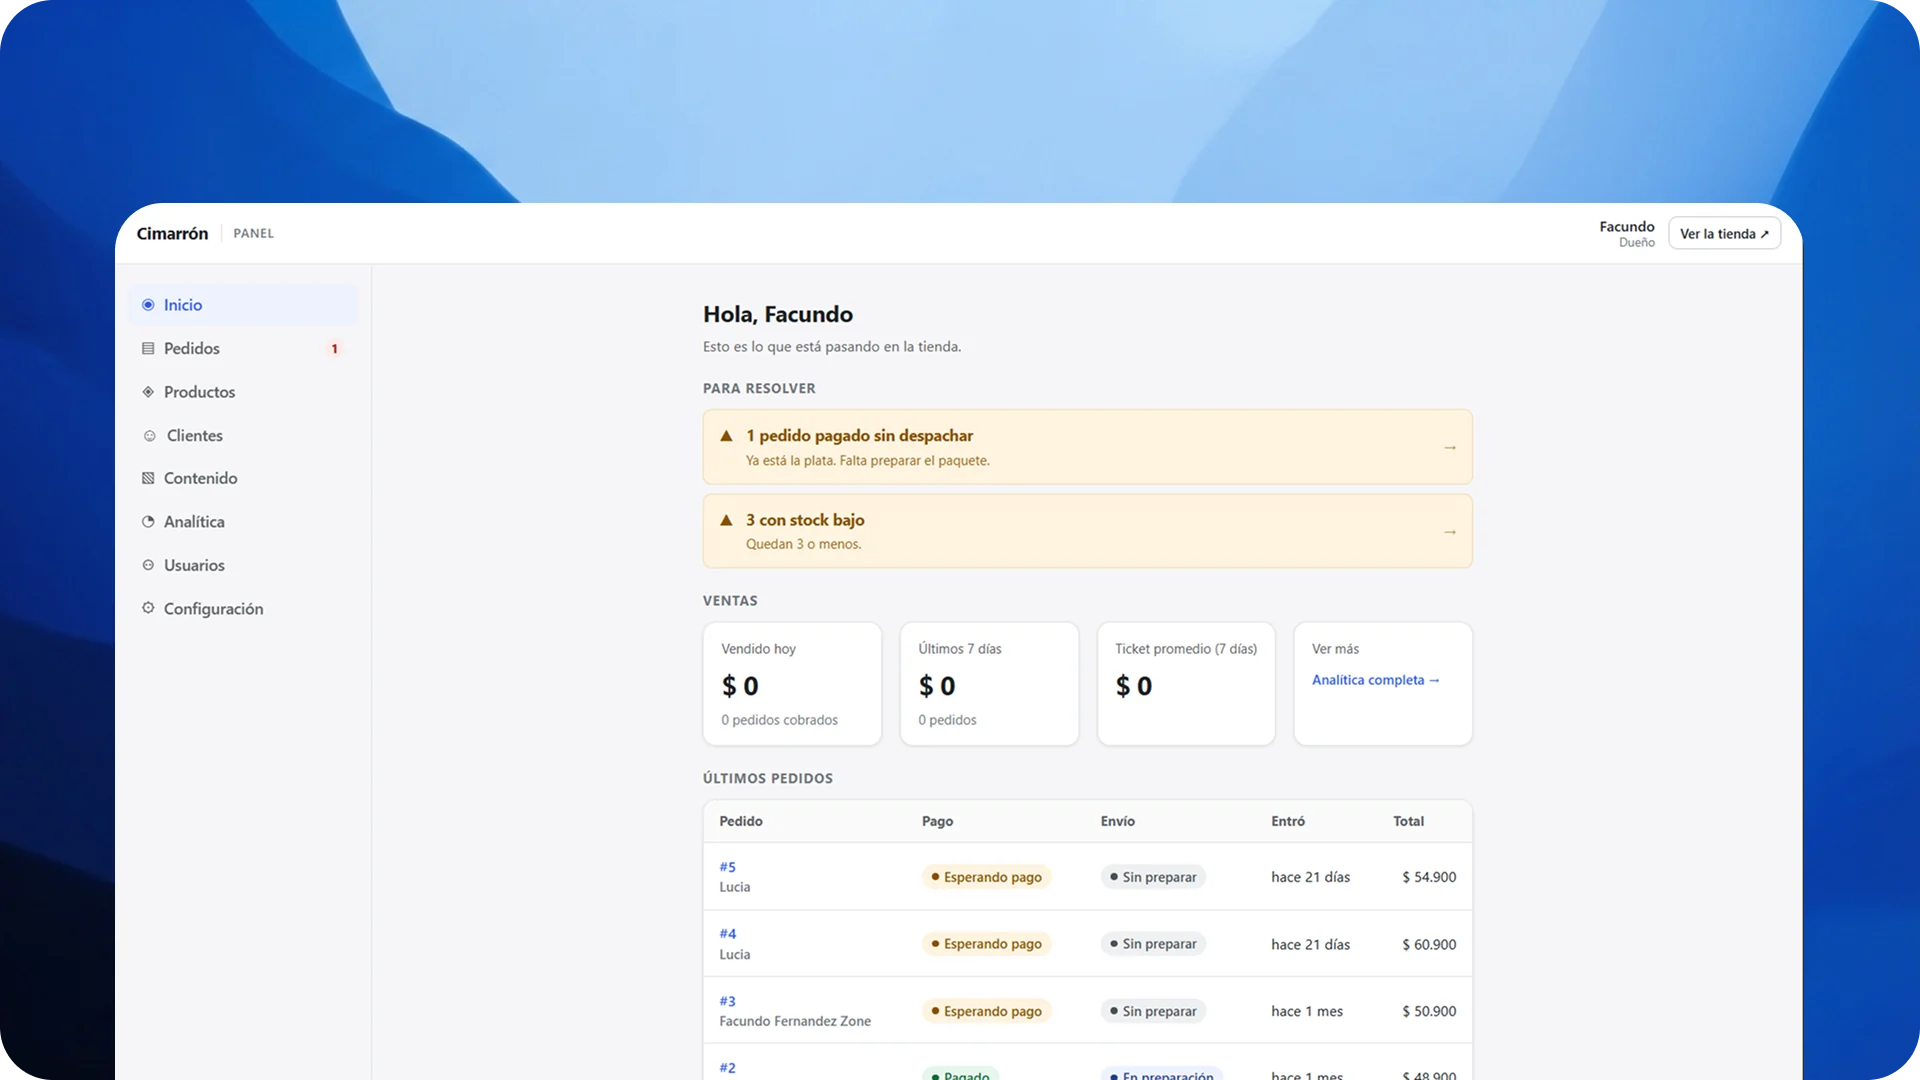Screen dimensions: 1920x1080
Task: Open the Contenido section
Action: tap(242, 478)
